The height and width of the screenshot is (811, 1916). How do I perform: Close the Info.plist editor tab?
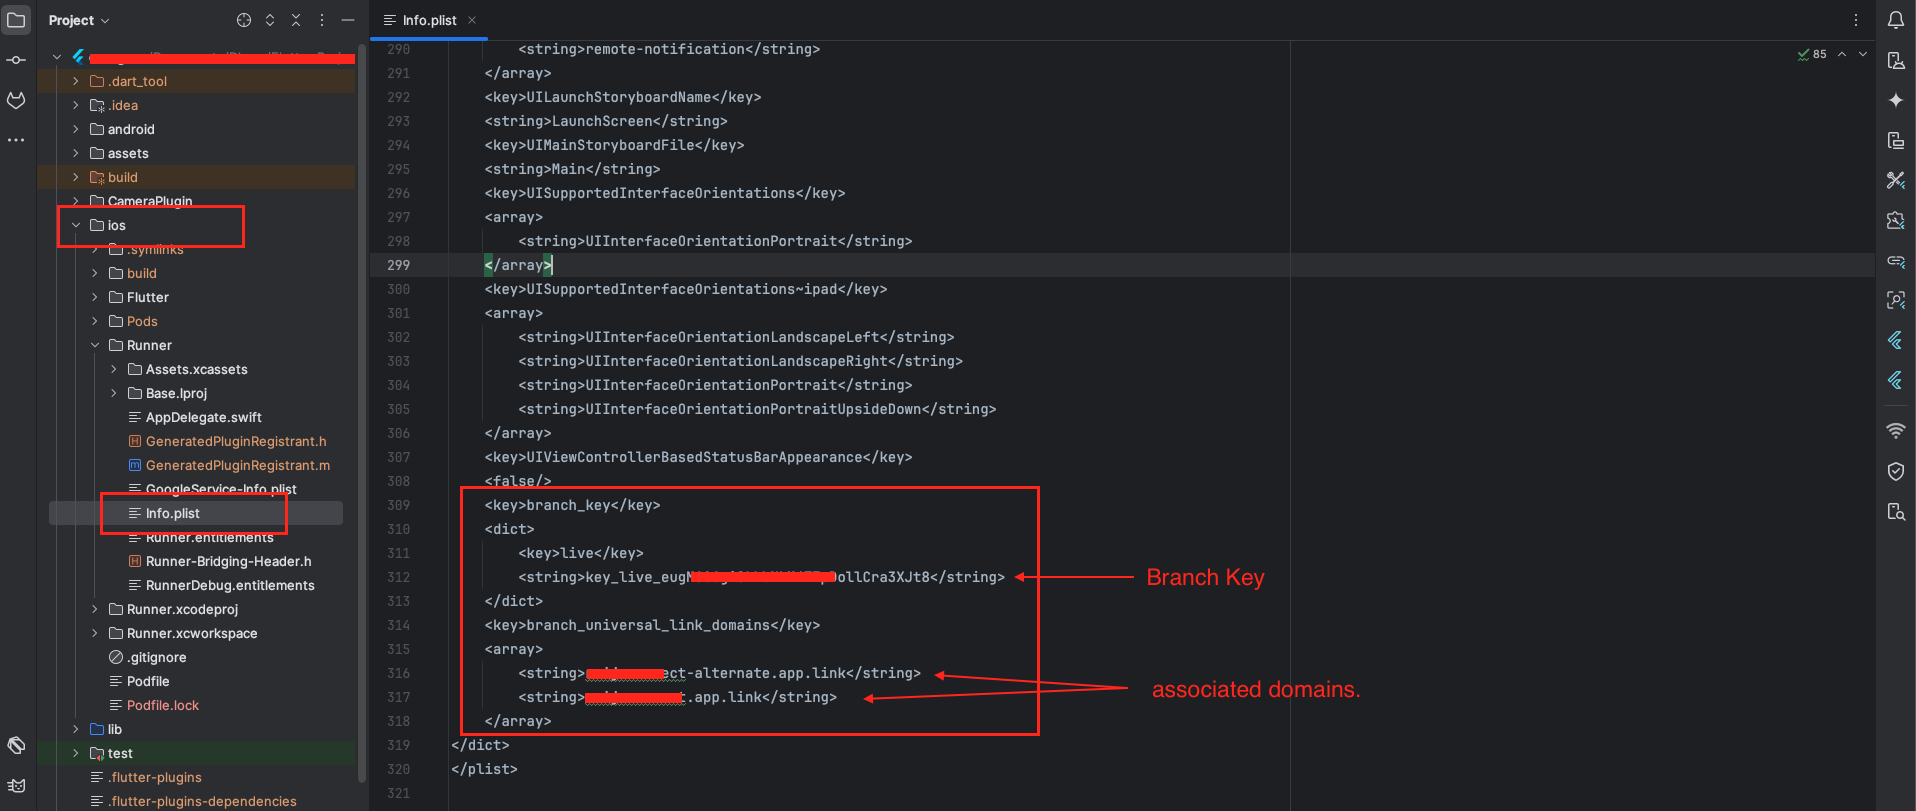(472, 20)
